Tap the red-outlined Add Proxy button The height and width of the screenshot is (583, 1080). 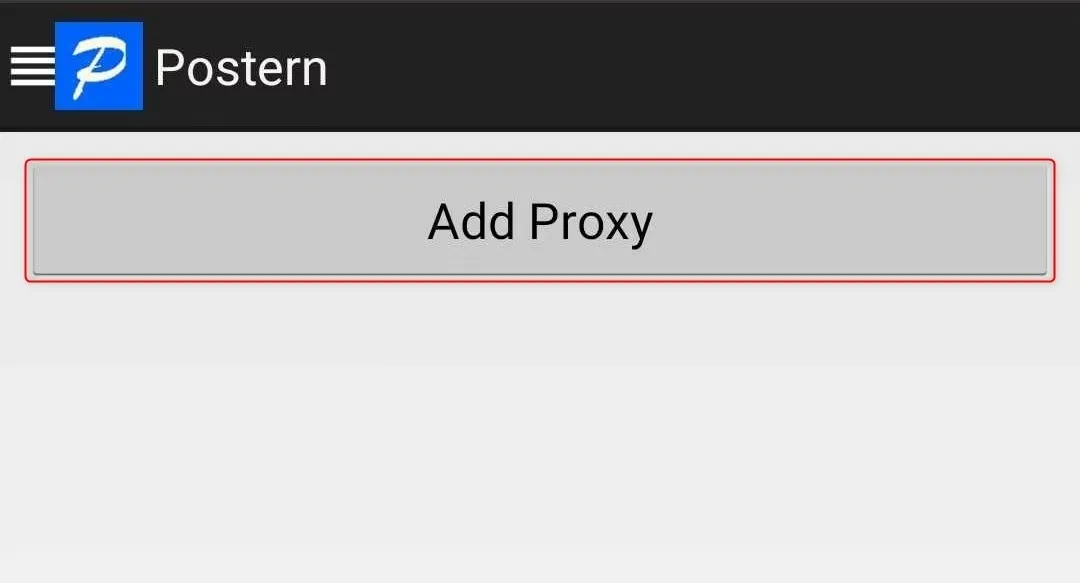540,221
